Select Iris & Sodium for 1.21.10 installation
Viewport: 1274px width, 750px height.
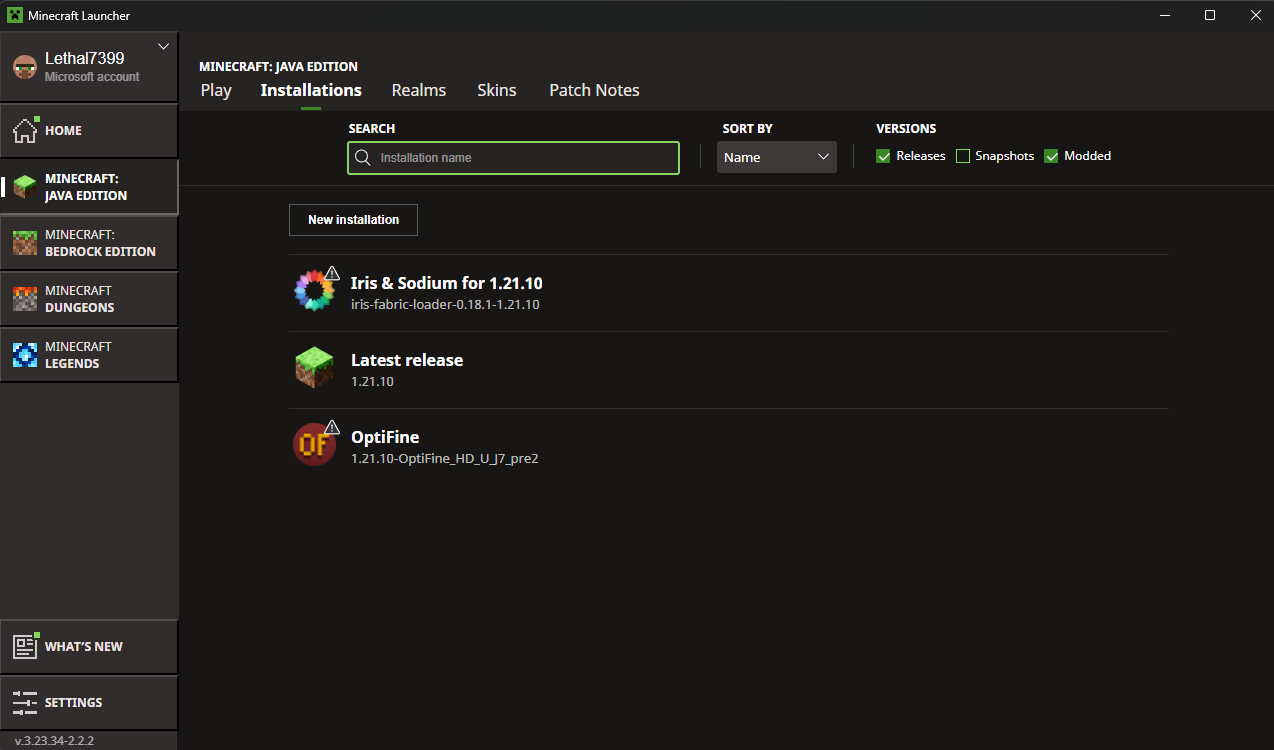pos(729,293)
